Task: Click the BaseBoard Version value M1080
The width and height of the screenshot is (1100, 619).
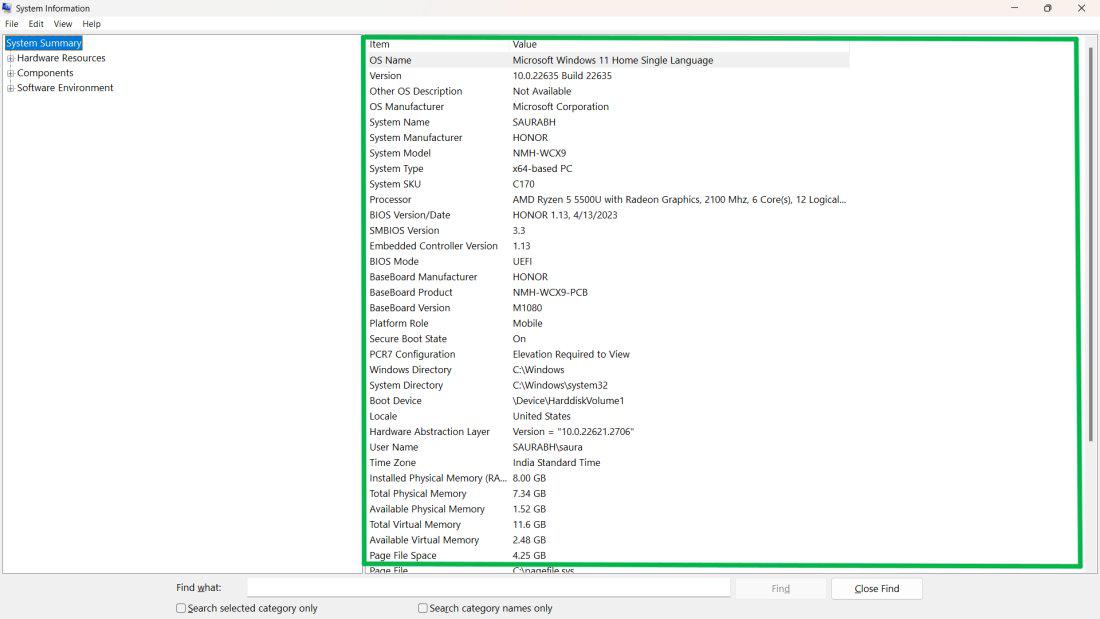Action: coord(527,307)
